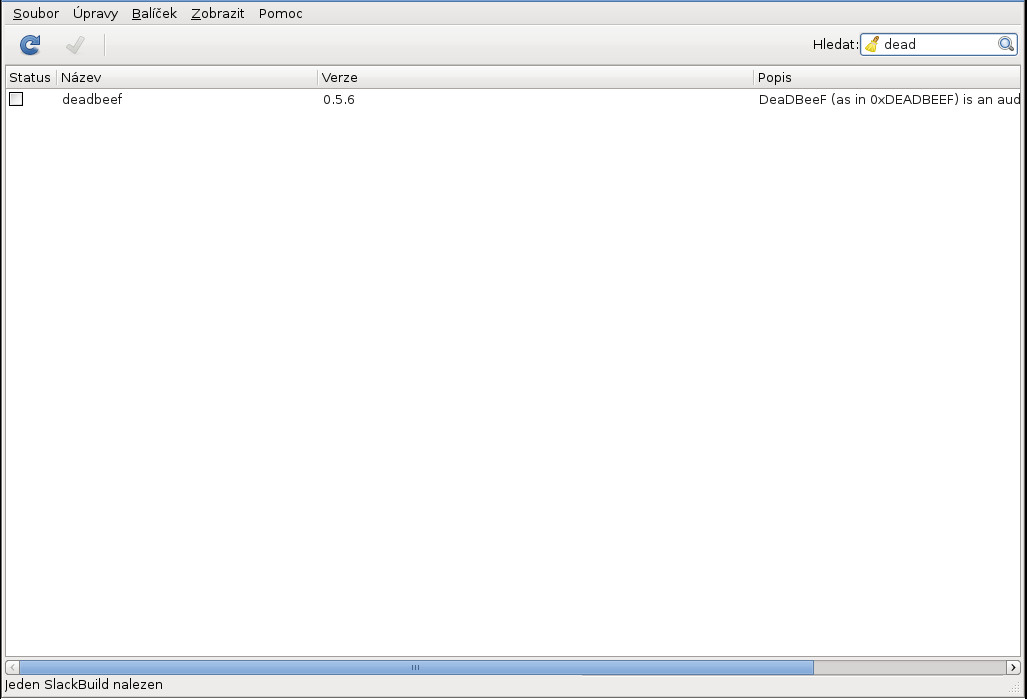This screenshot has width=1027, height=699.
Task: Click the scrollbar right arrow
Action: coord(1013,668)
